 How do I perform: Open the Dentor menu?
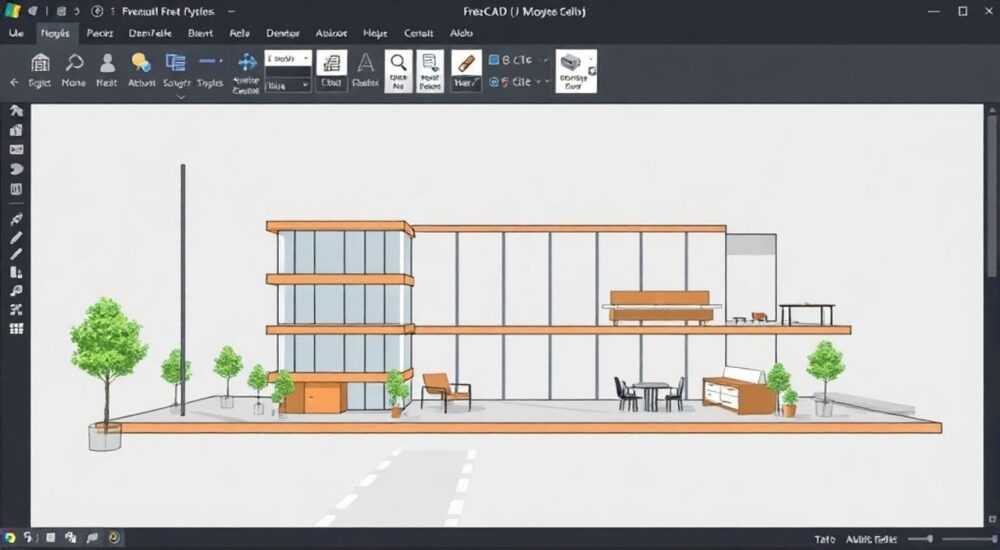tap(283, 33)
